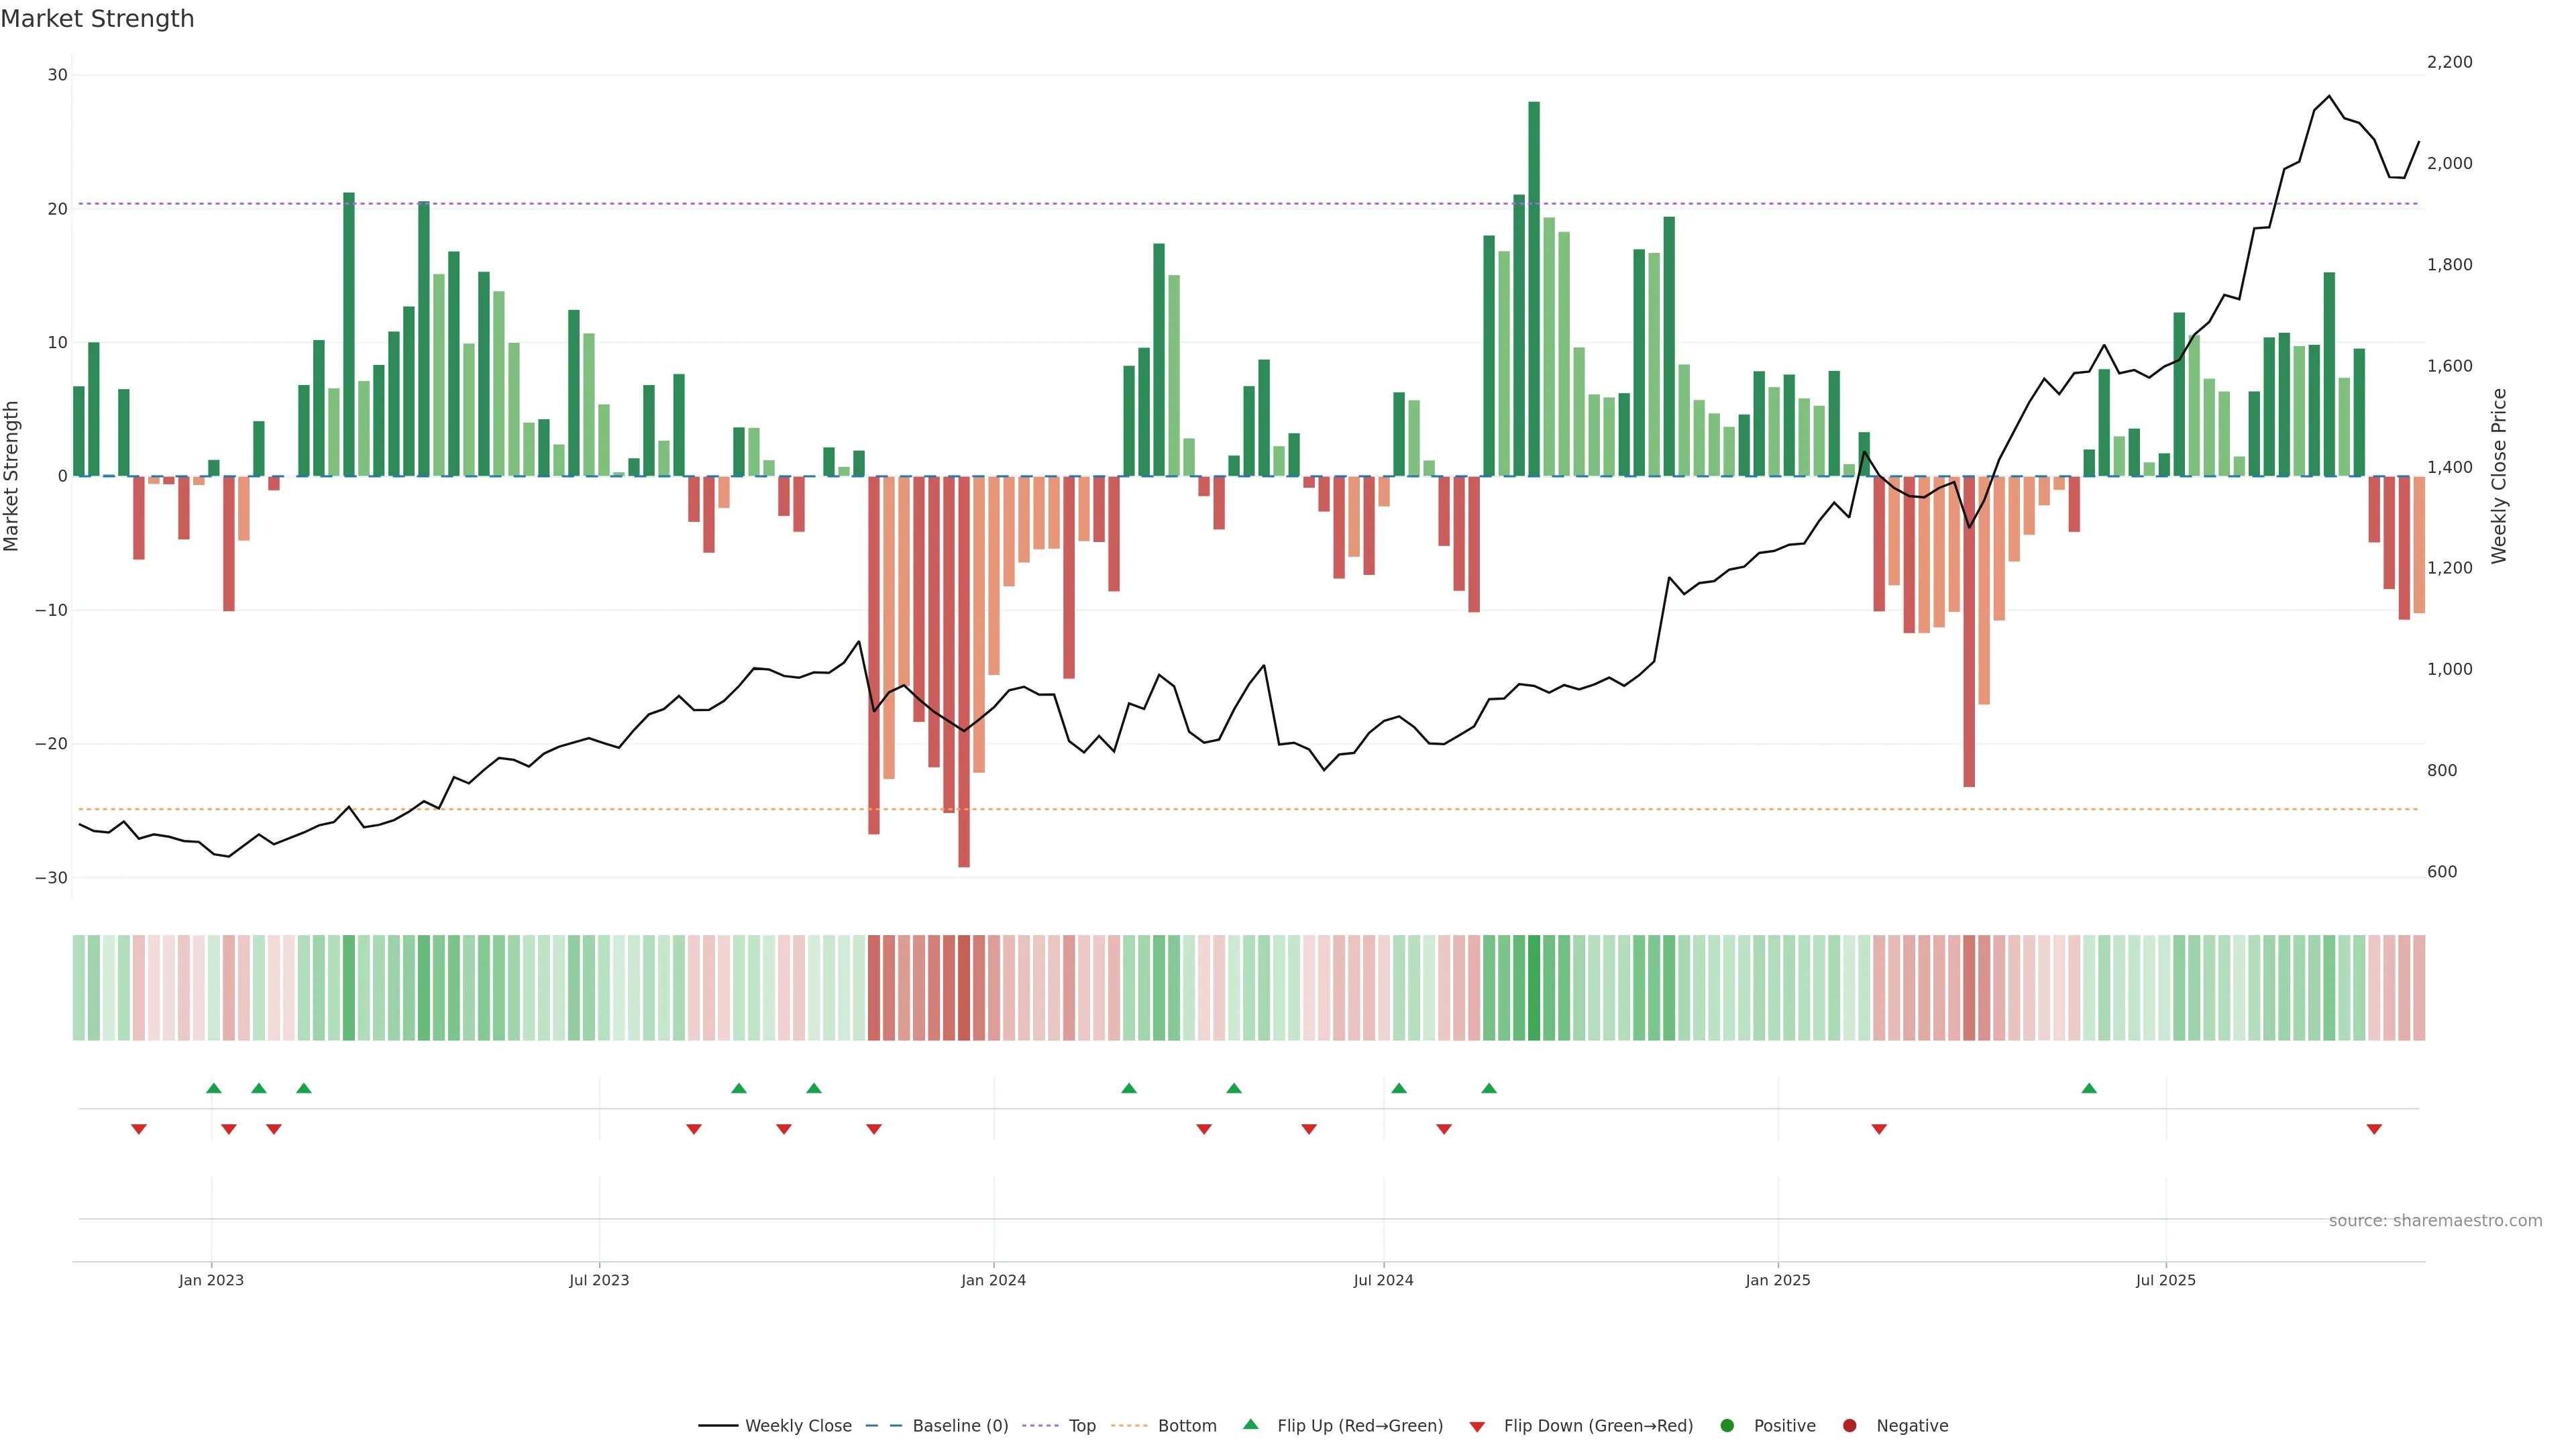The image size is (2576, 1449).
Task: Click the Market Strength chart title
Action: [x=97, y=19]
